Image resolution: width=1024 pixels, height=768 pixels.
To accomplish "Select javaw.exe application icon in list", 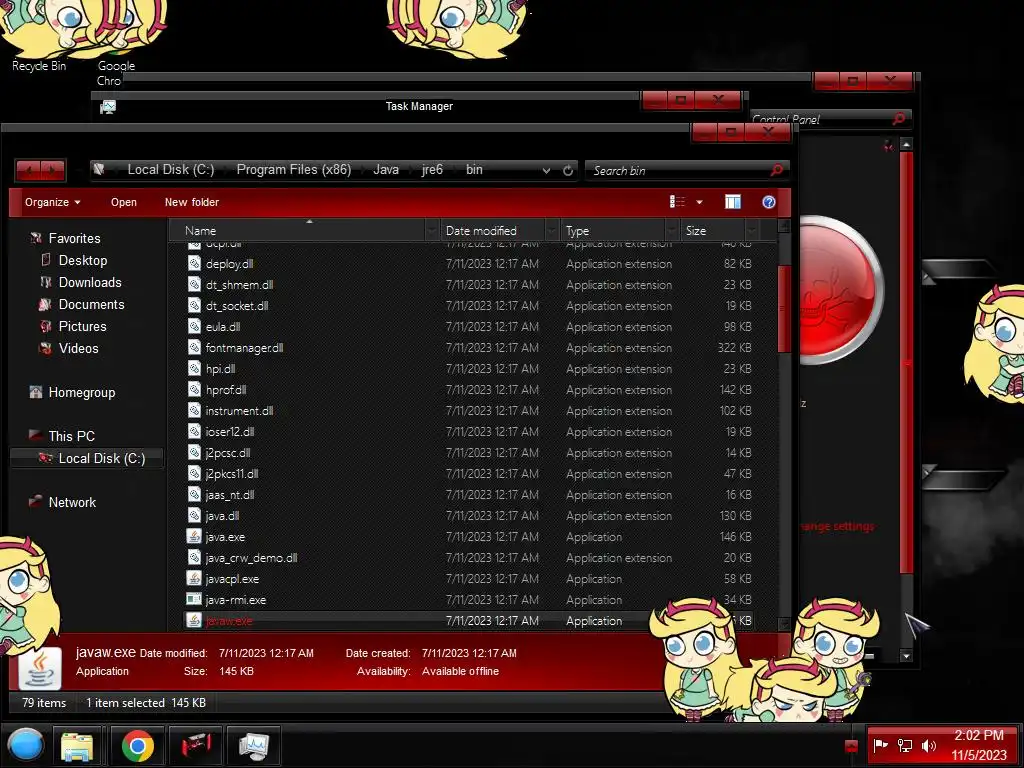I will click(194, 620).
